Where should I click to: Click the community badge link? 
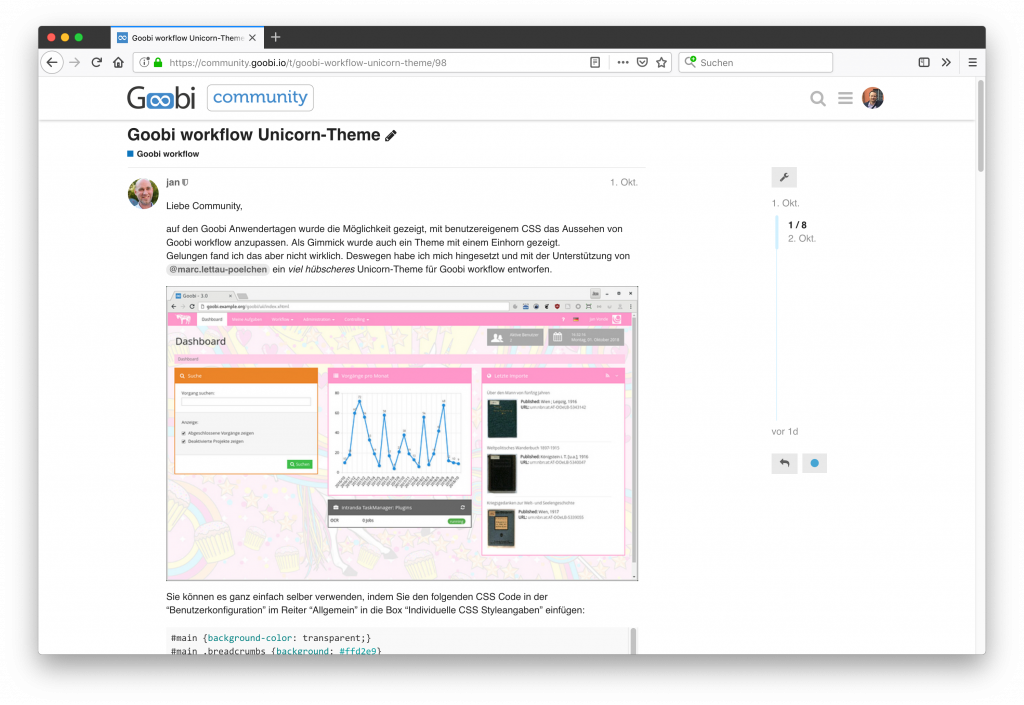click(261, 97)
